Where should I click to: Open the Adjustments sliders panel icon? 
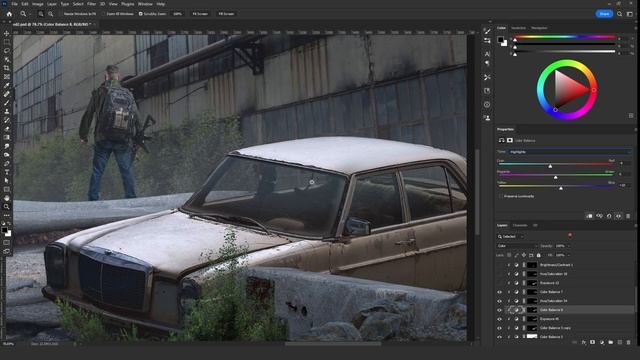coord(487,41)
